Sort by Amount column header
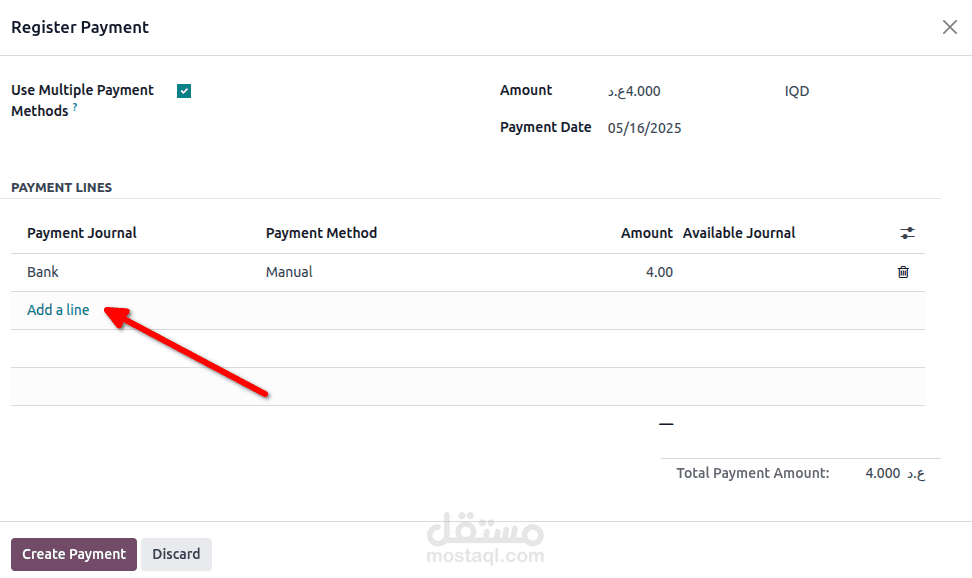 click(646, 233)
